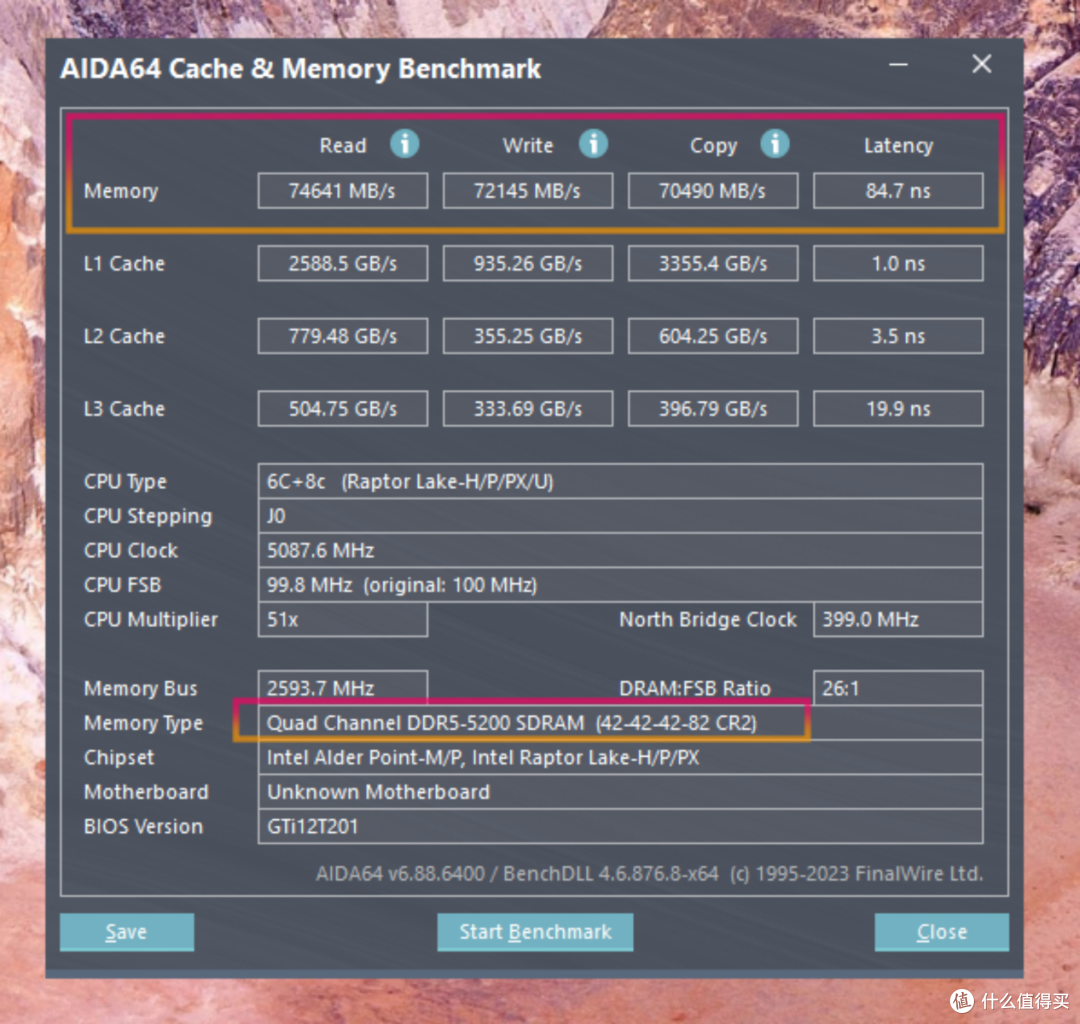Open the Copy column info icon
Screen dimensions: 1080x1024
tap(775, 144)
